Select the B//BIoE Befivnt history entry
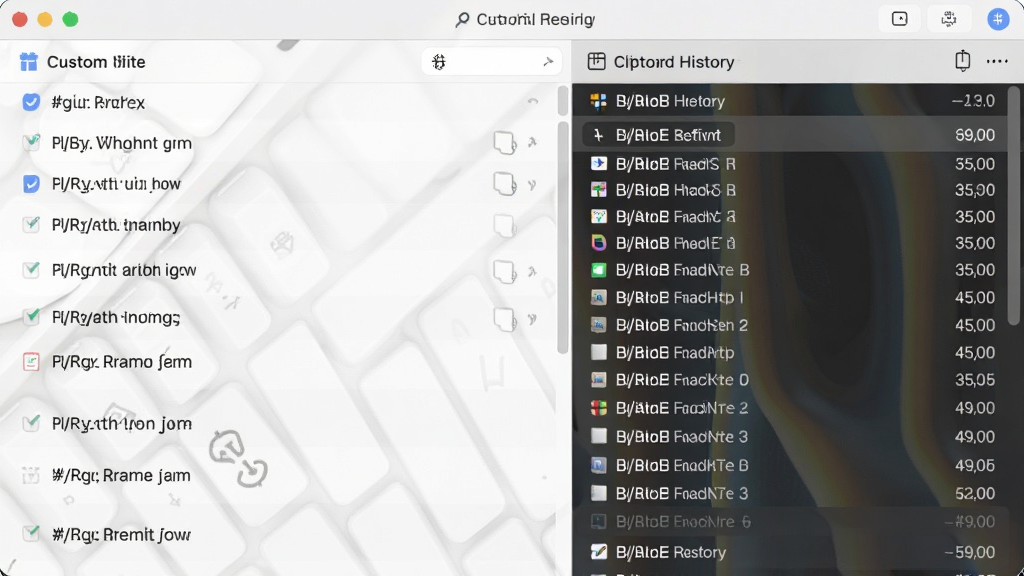1024x576 pixels. point(790,135)
